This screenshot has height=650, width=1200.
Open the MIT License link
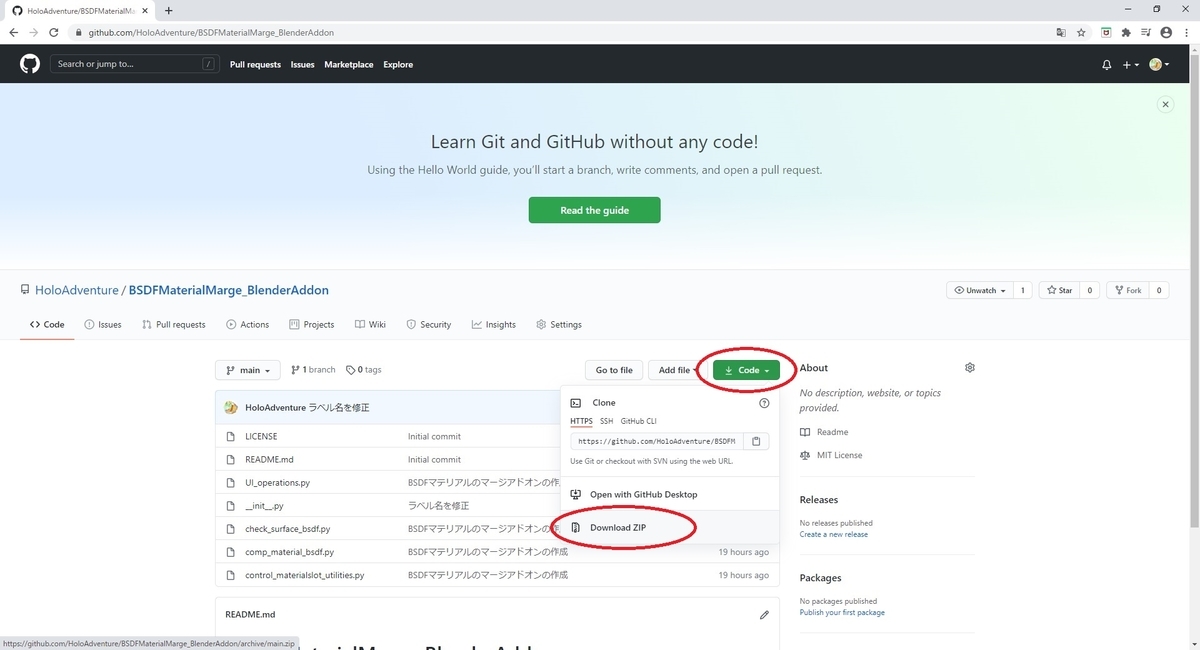839,455
